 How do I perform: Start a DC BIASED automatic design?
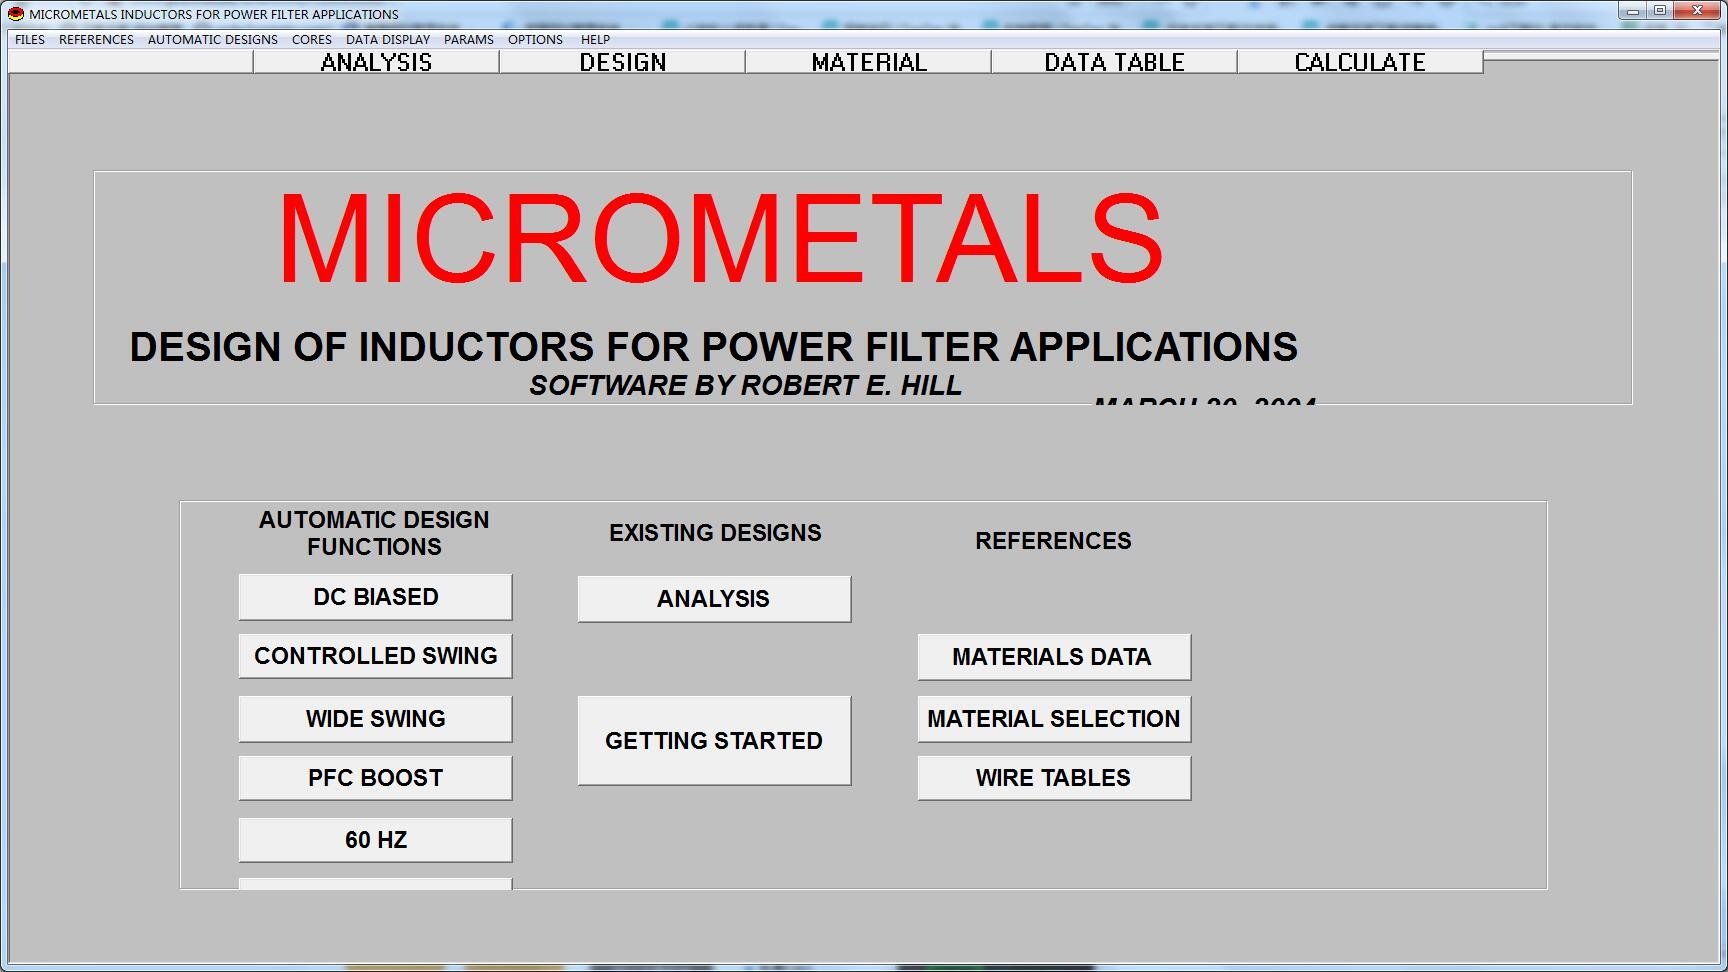pos(375,597)
